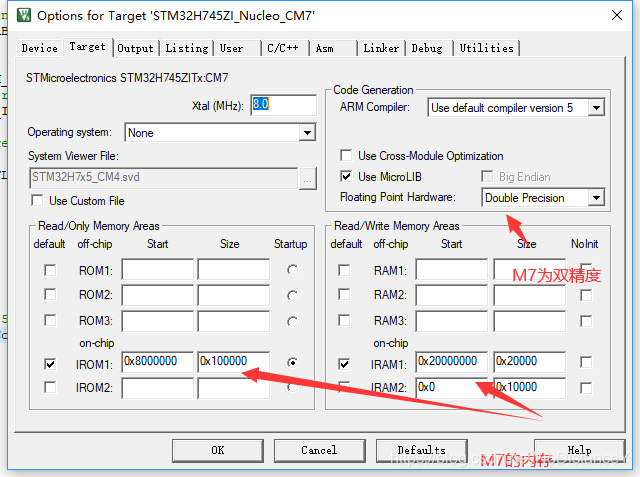This screenshot has height=477, width=640.
Task: Click the browse button beside System Viewer File
Action: 308,178
